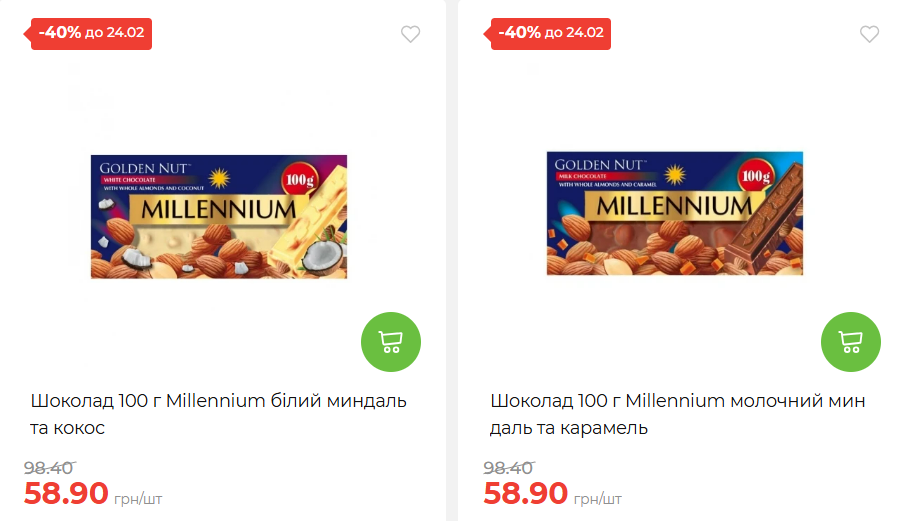The image size is (900, 521).
Task: Click the 58.90 price of milk chocolate
Action: pyautogui.click(x=526, y=493)
